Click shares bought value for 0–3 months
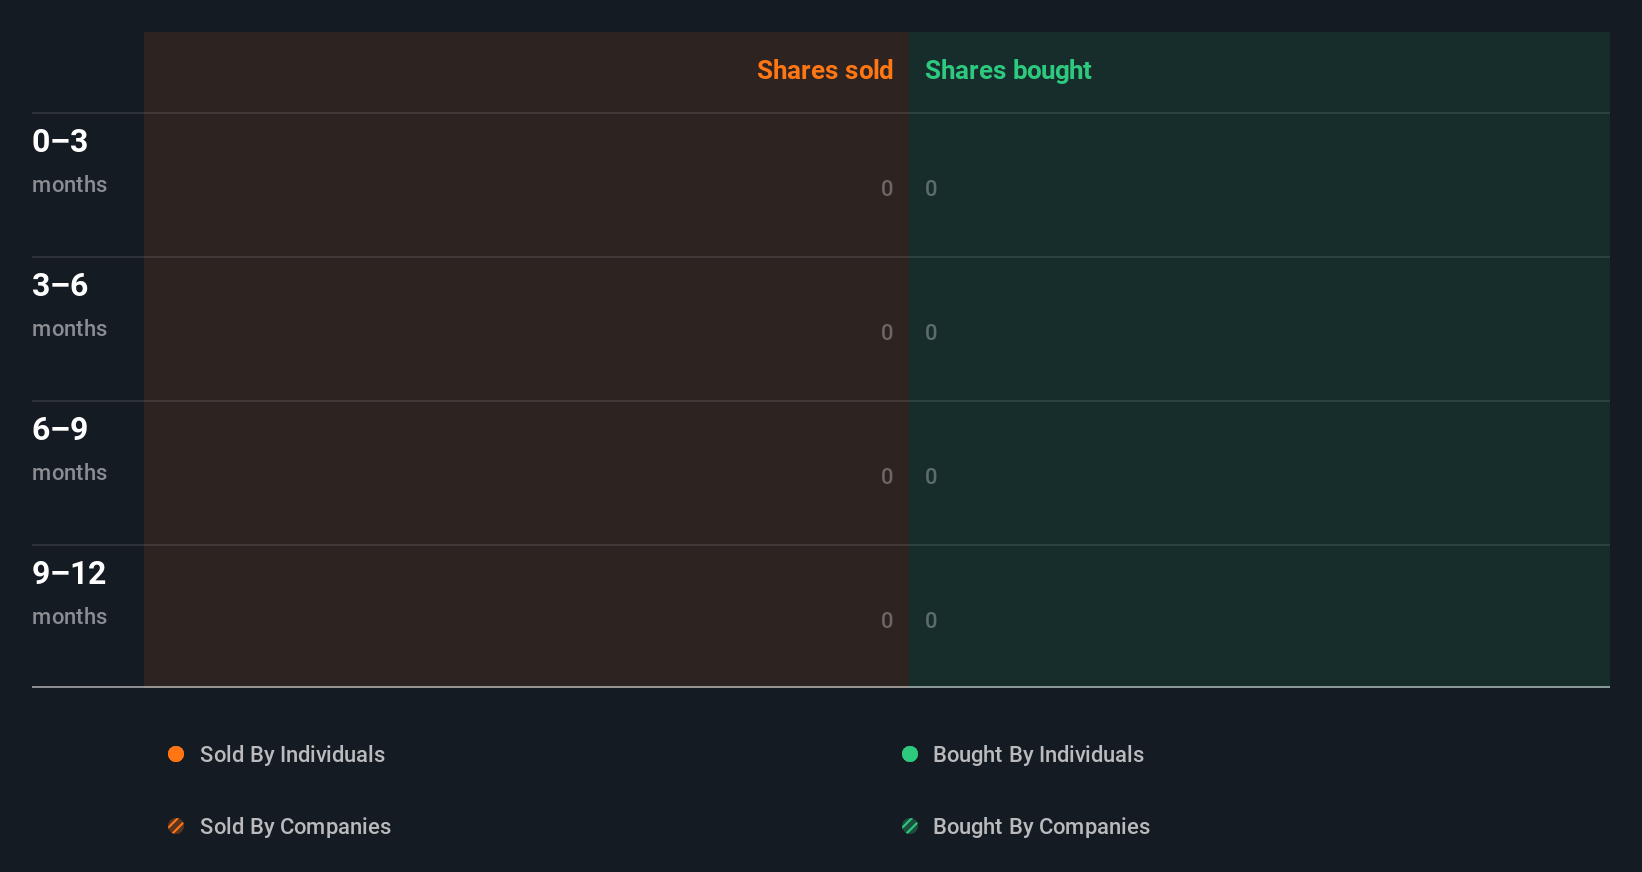The height and width of the screenshot is (872, 1642). click(x=931, y=188)
